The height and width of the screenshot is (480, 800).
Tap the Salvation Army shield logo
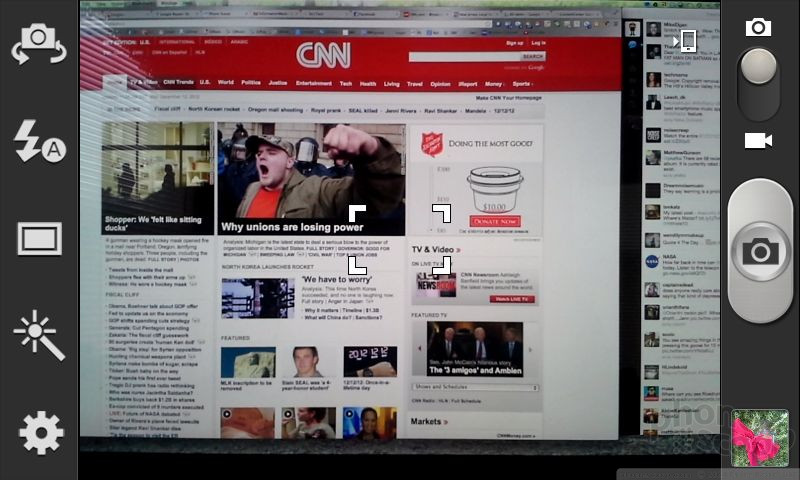pos(432,144)
